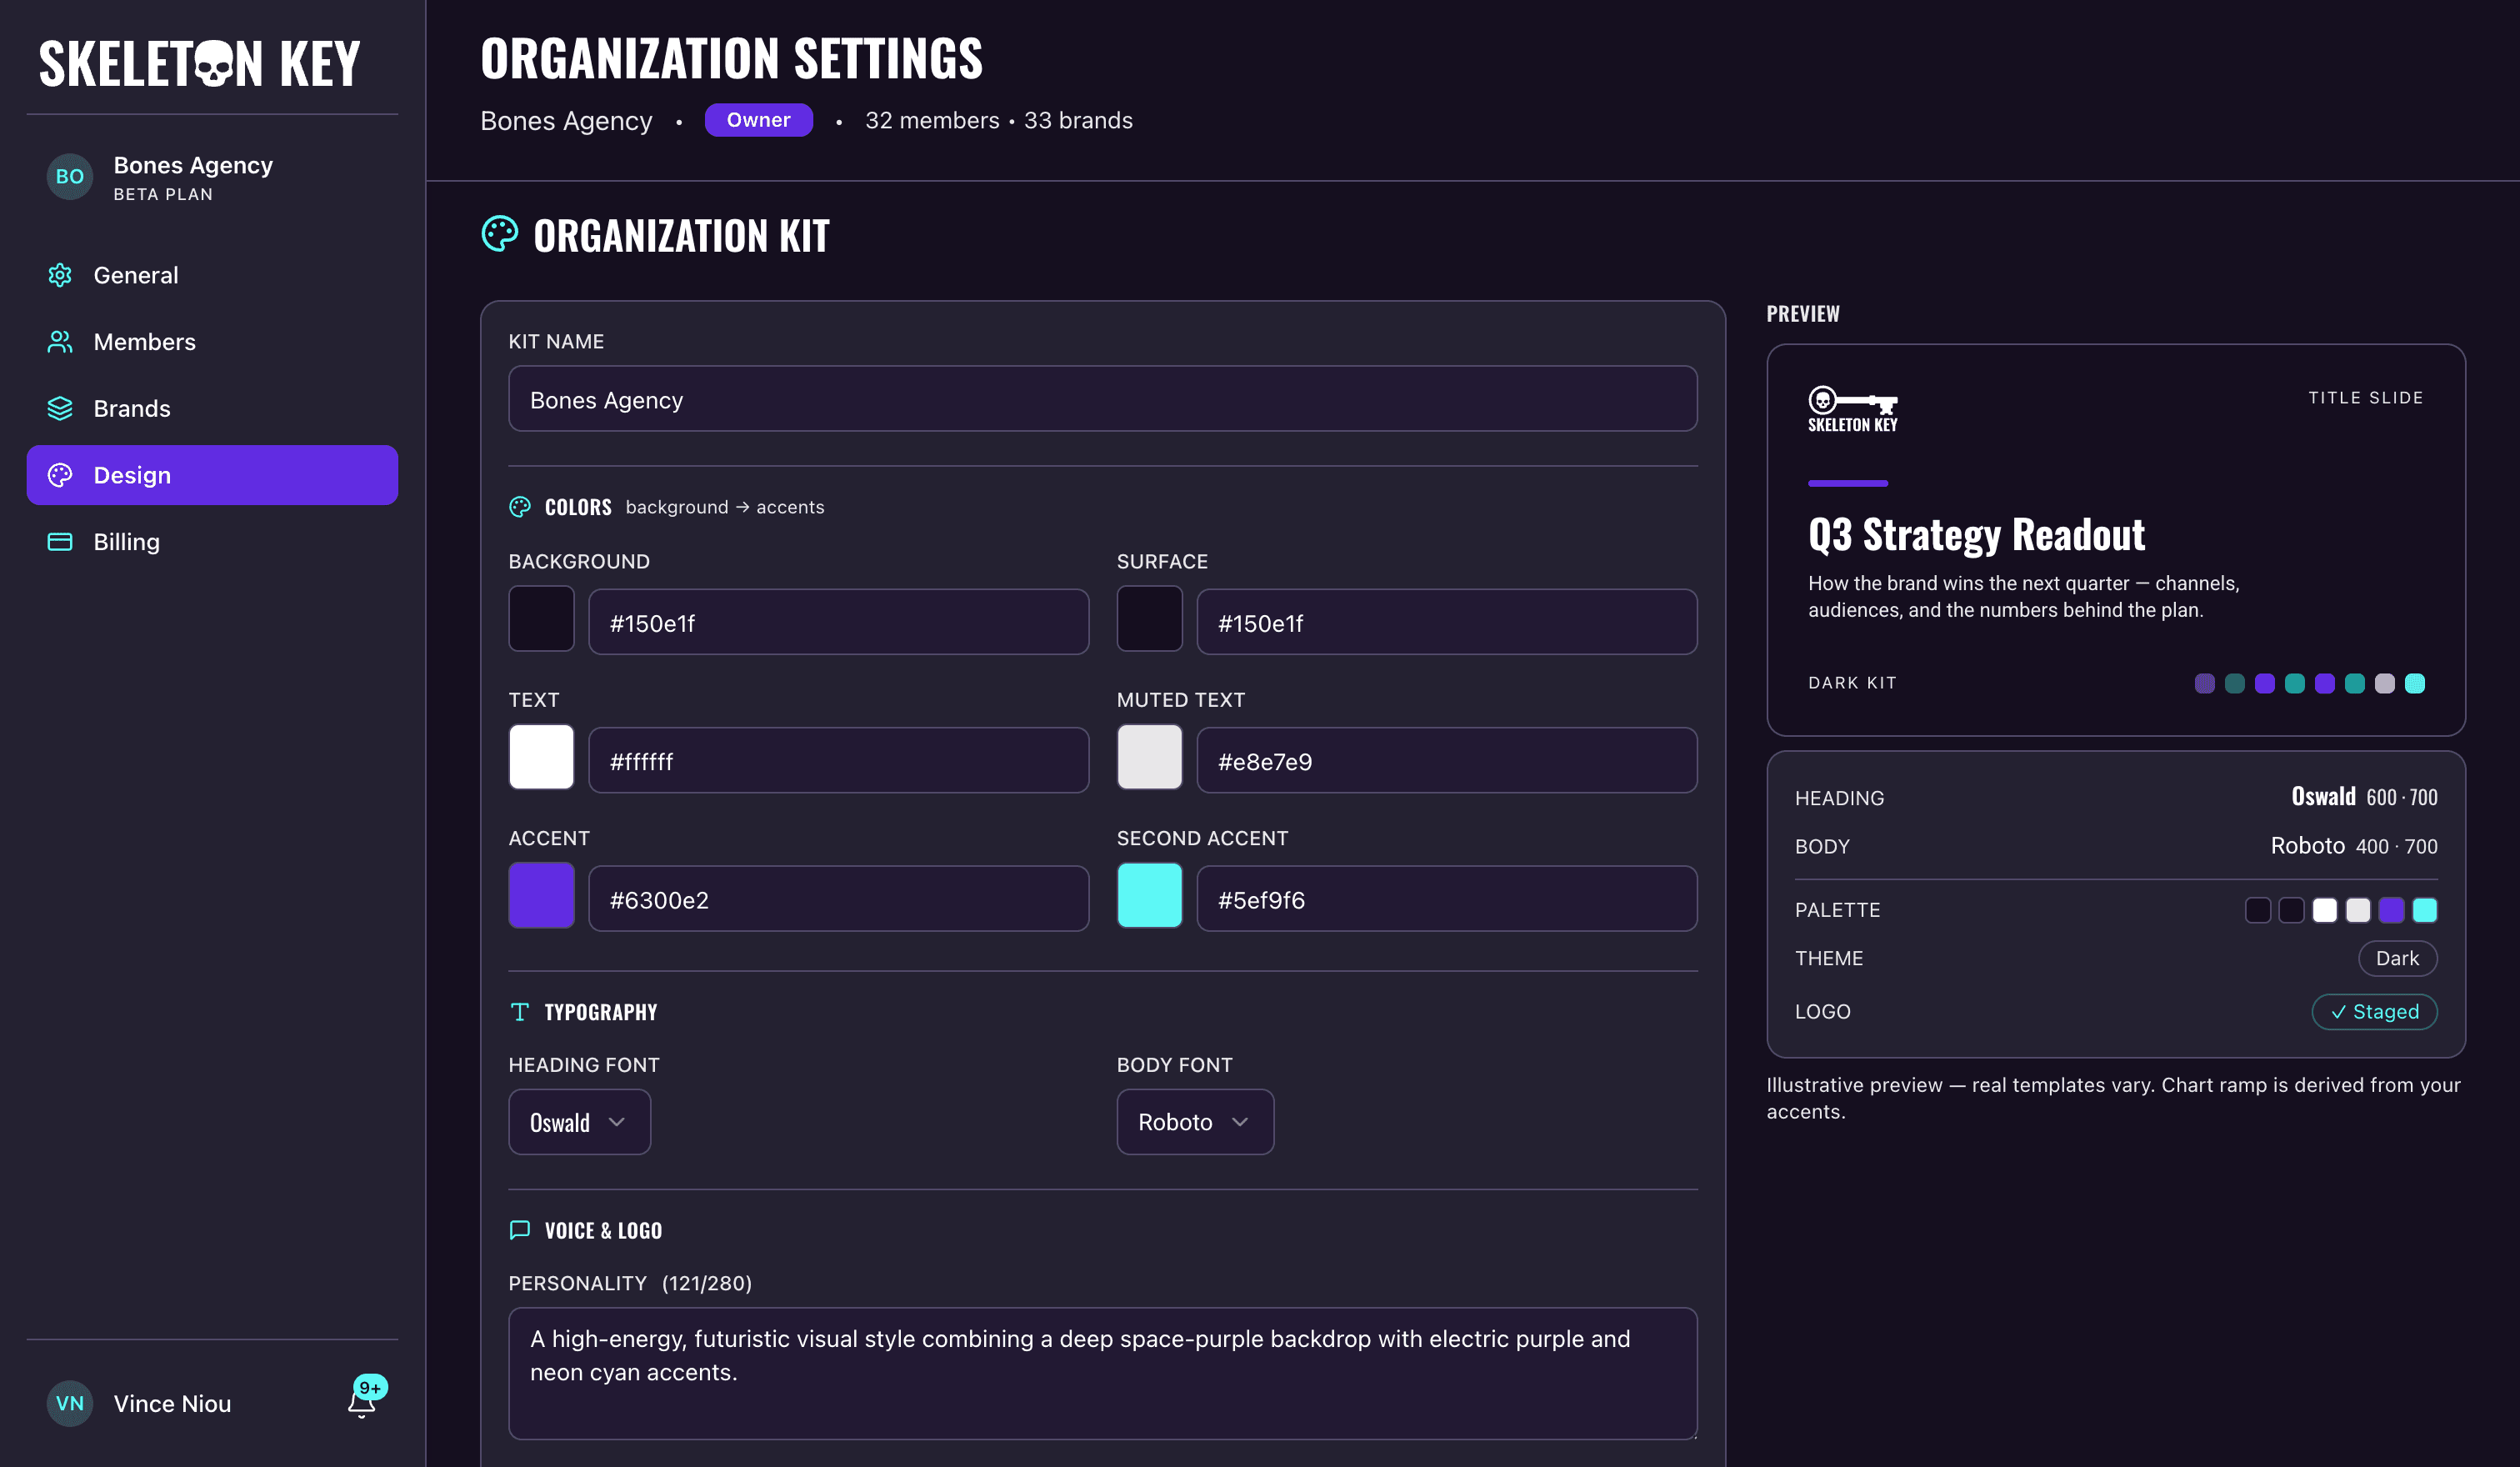Click the Muted Text hex #e8e7e9 field

[1447, 761]
